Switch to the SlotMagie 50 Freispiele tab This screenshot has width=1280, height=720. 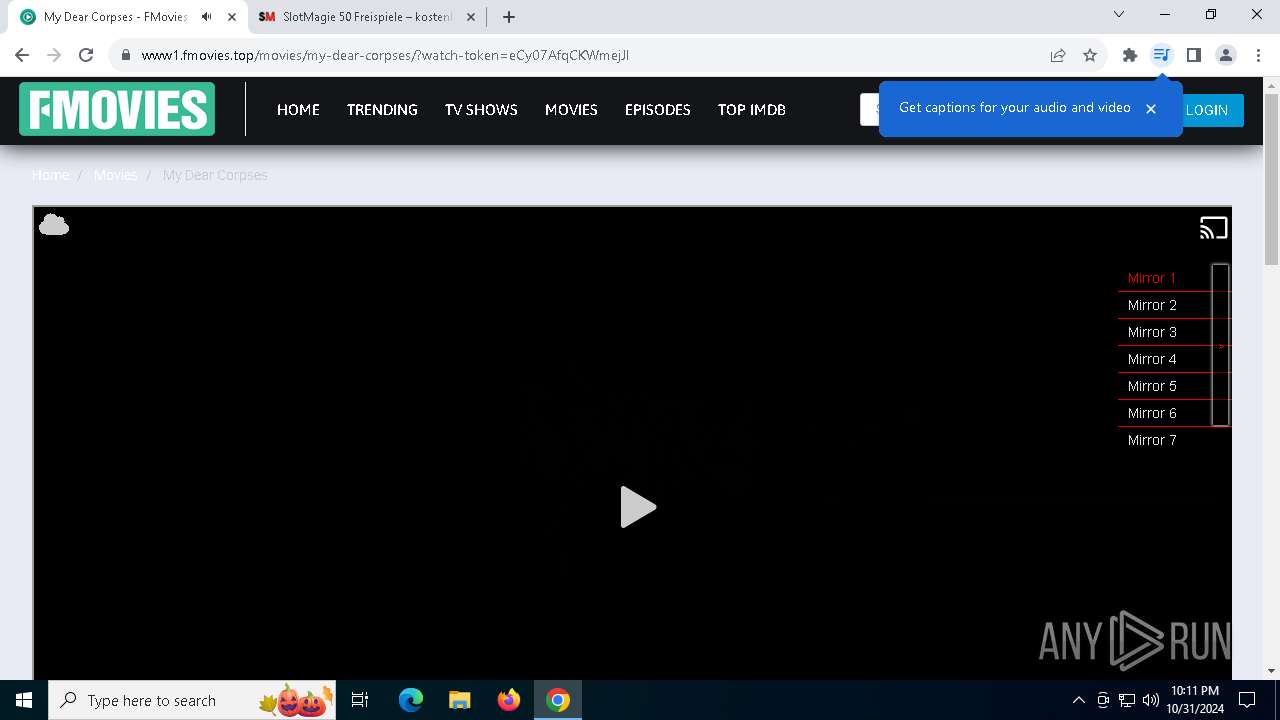pyautogui.click(x=367, y=17)
